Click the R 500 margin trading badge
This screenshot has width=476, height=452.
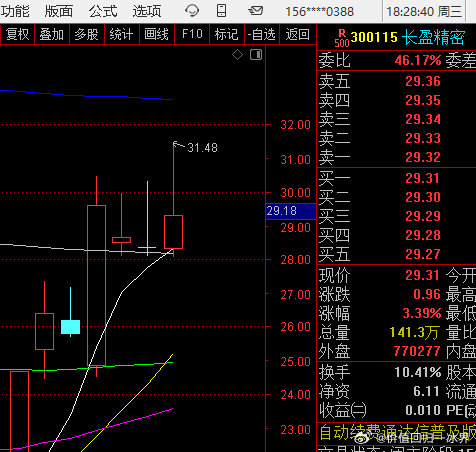(x=342, y=38)
